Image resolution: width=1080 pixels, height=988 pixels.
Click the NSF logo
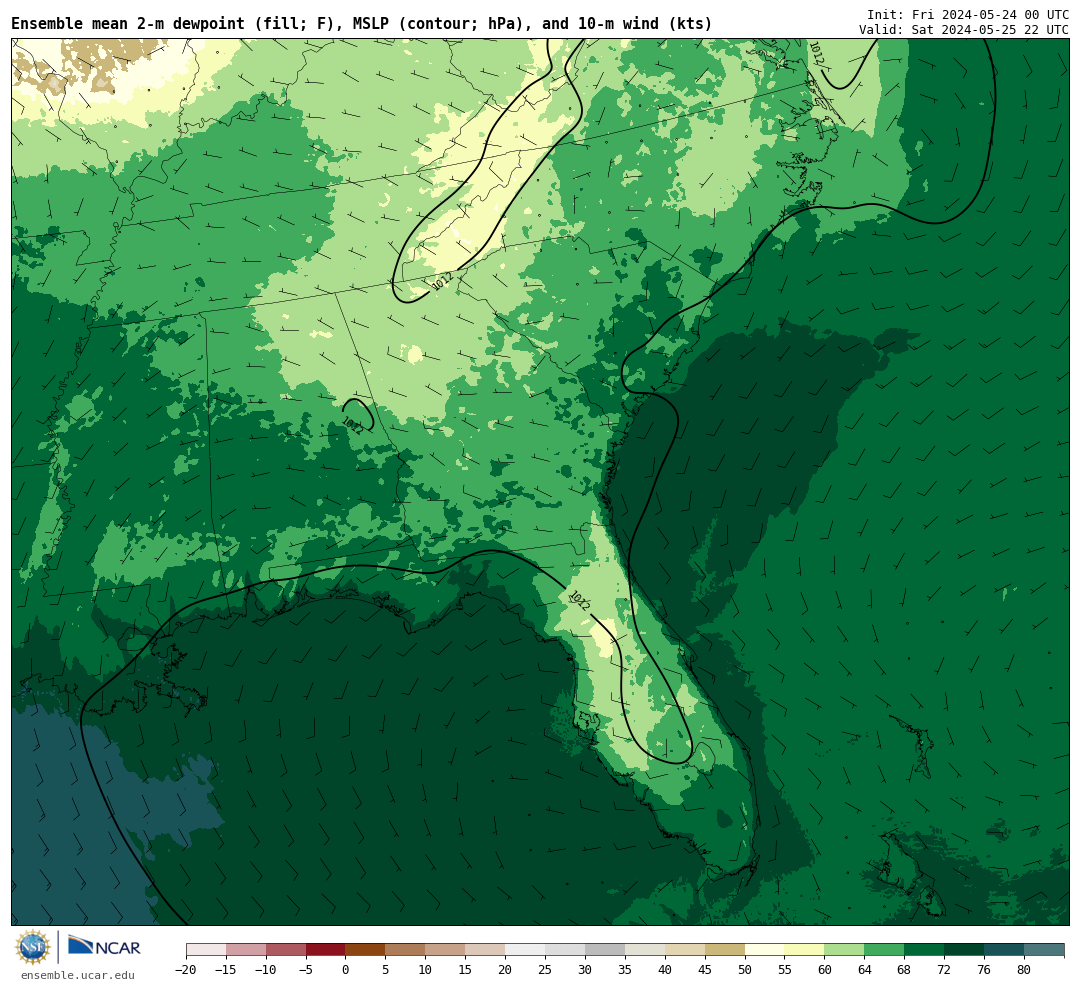coord(33,947)
